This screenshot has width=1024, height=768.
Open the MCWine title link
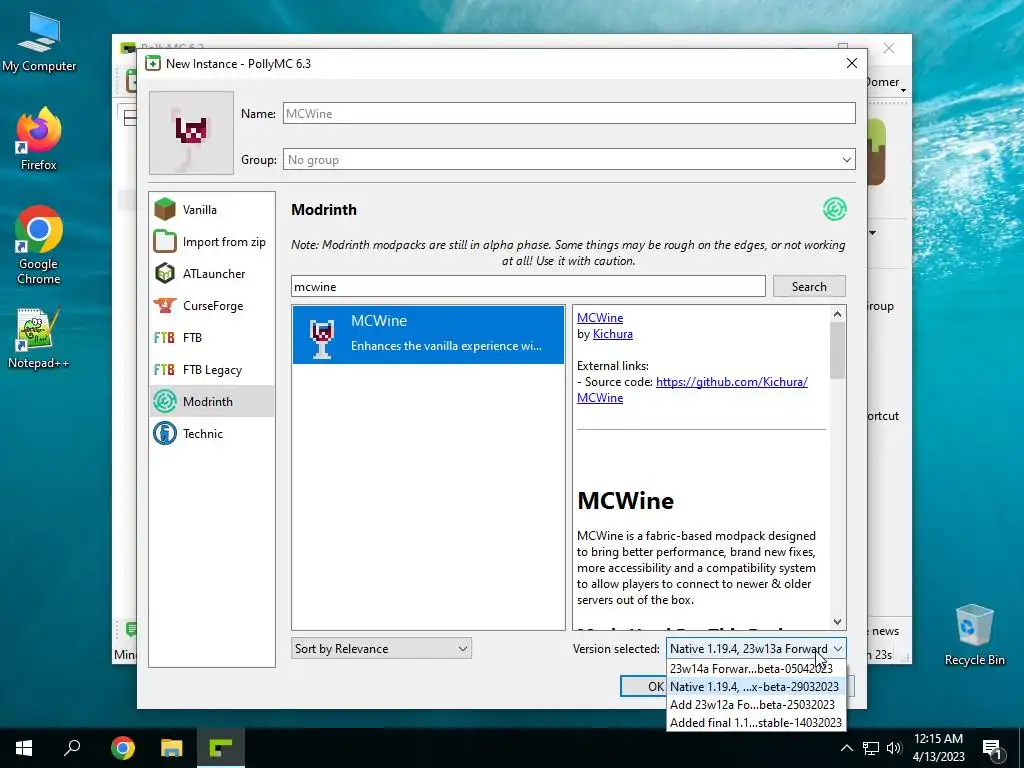point(600,318)
